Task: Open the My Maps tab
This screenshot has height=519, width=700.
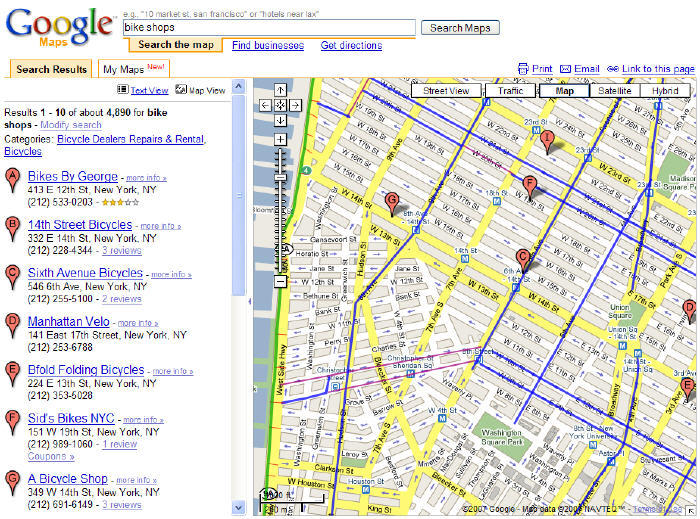Action: [133, 69]
